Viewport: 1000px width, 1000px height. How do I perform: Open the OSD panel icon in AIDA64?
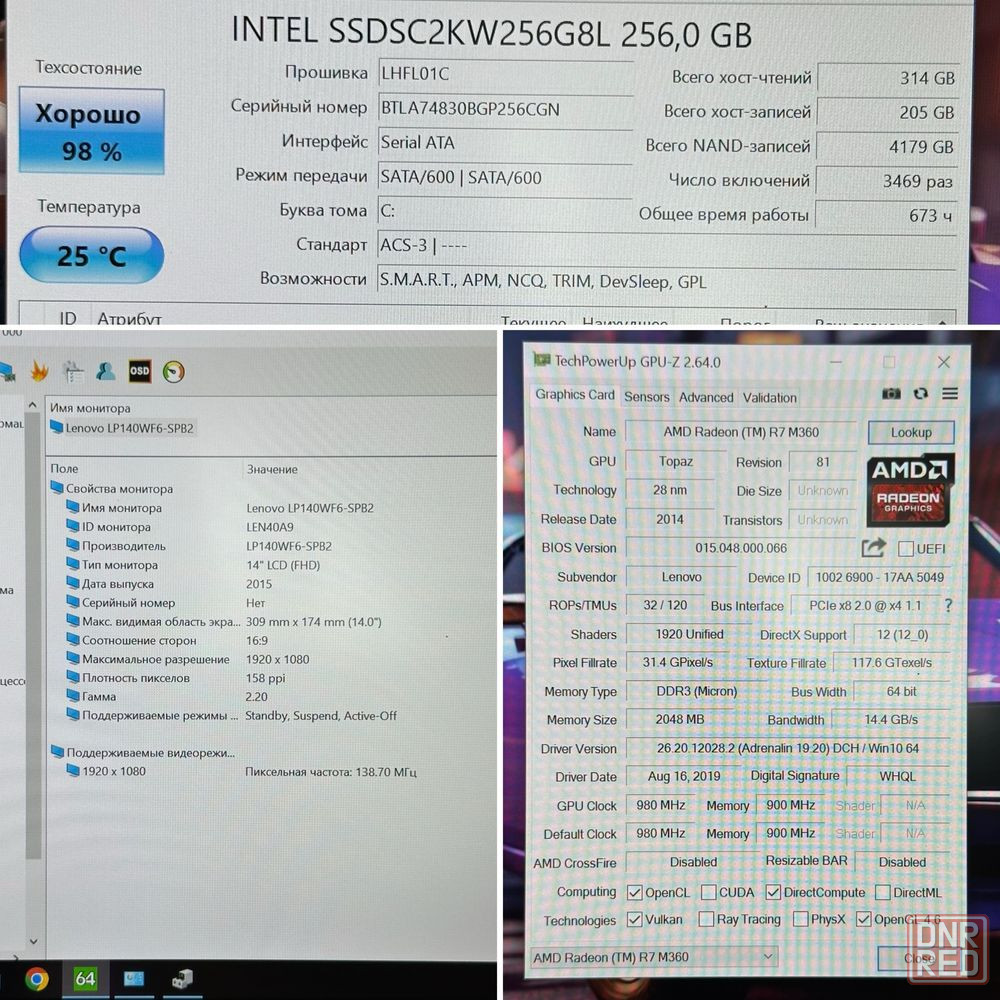tap(140, 371)
